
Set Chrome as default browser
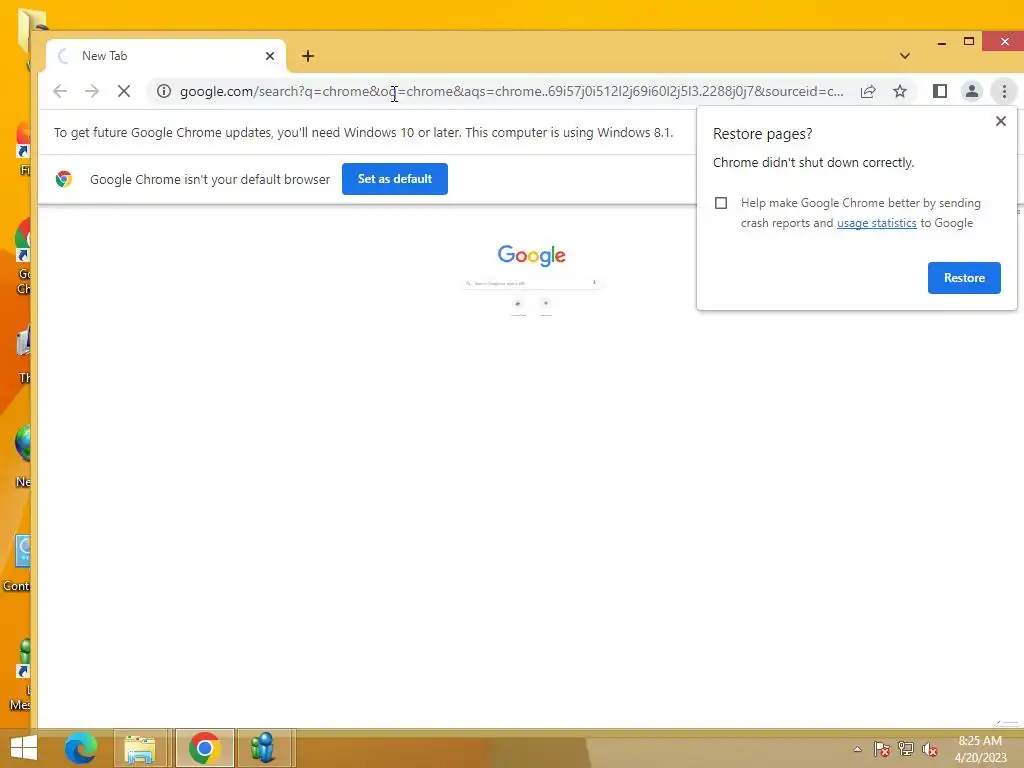pyautogui.click(x=394, y=179)
